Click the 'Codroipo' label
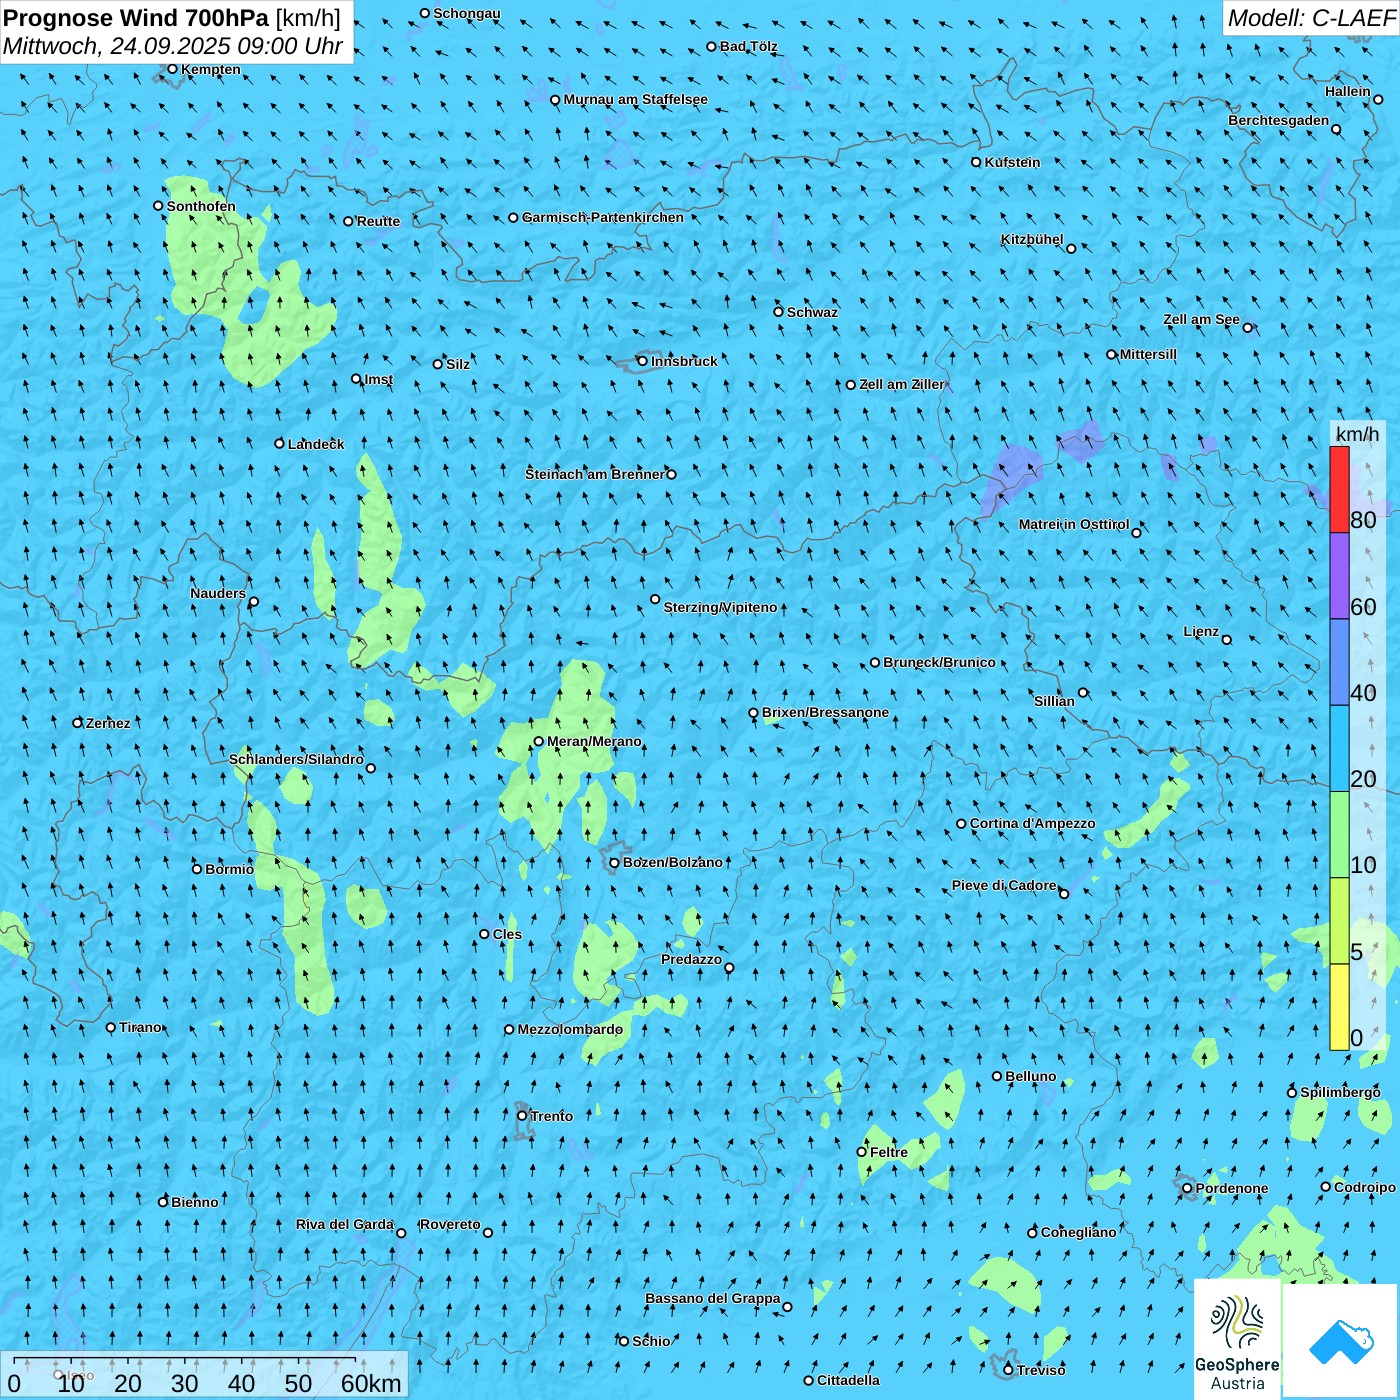The image size is (1400, 1400). pos(1365,1187)
